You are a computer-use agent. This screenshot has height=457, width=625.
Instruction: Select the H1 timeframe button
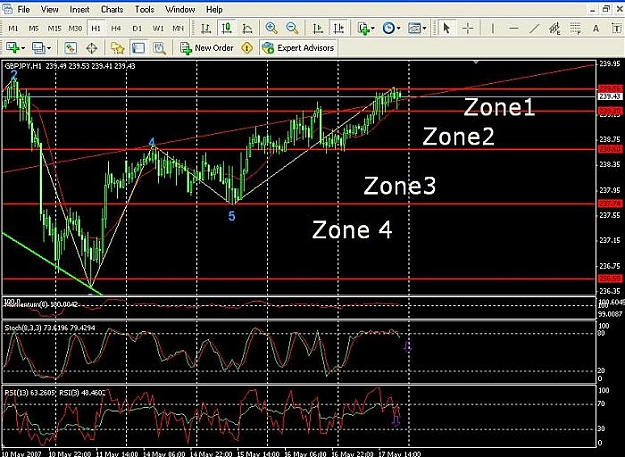point(96,28)
